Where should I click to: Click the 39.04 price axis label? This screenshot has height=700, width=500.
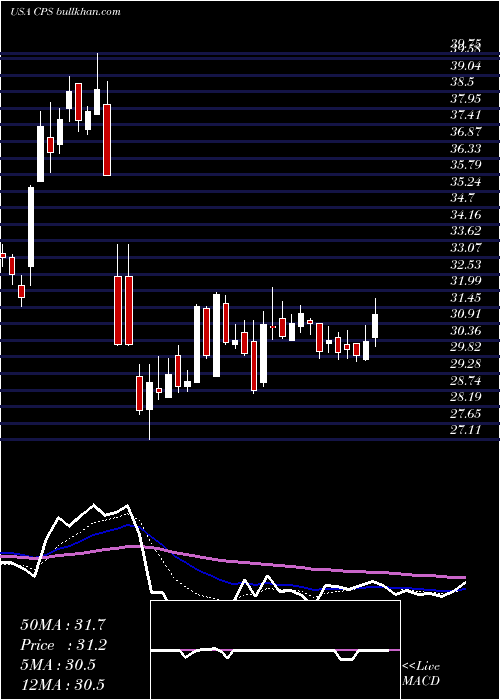[466, 66]
